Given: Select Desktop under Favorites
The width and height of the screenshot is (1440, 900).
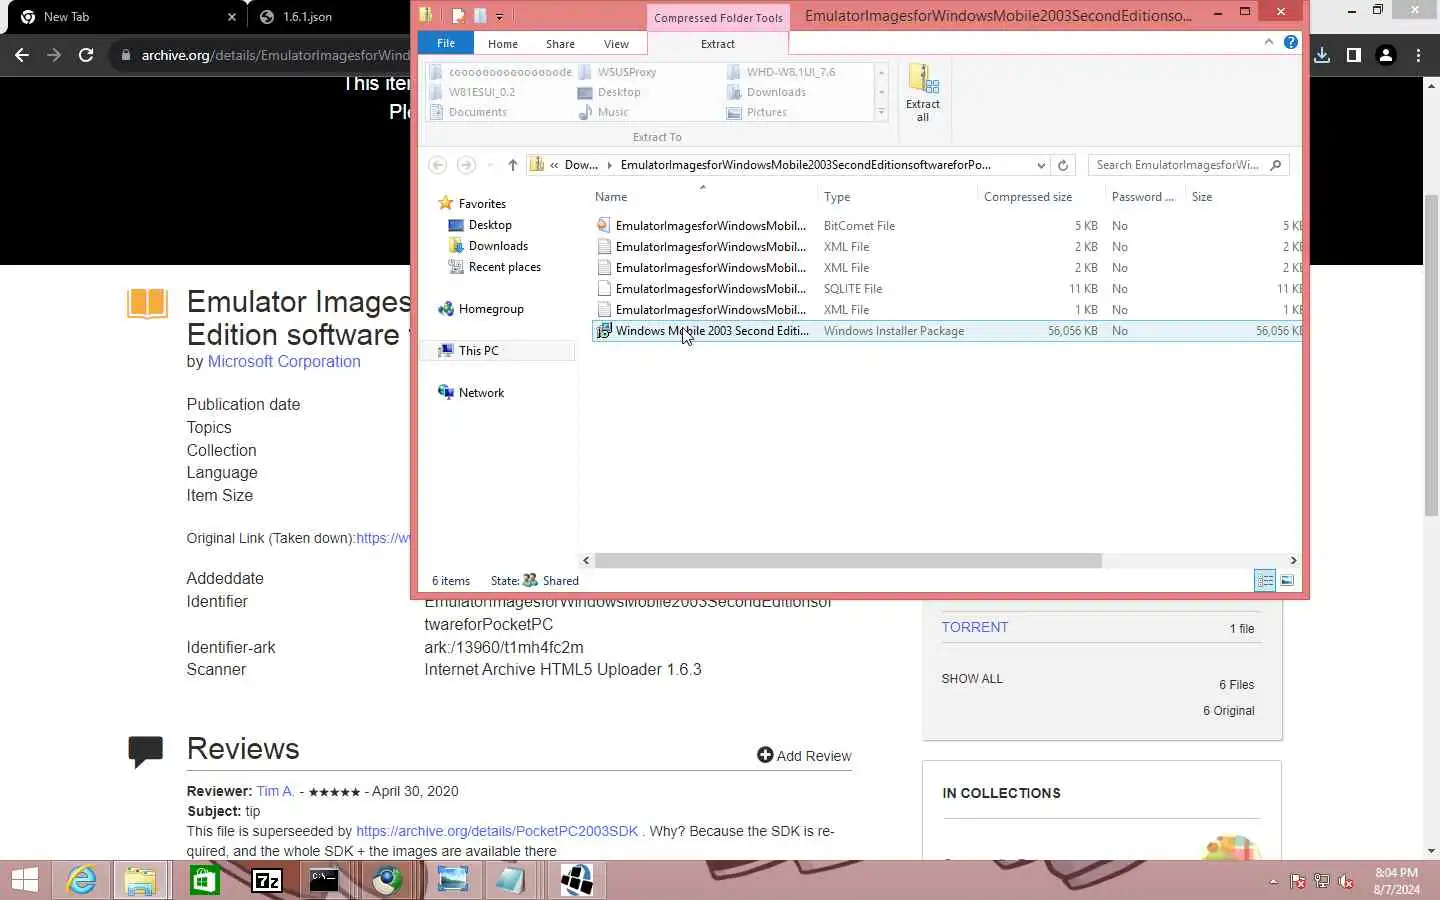Looking at the screenshot, I should coord(490,225).
